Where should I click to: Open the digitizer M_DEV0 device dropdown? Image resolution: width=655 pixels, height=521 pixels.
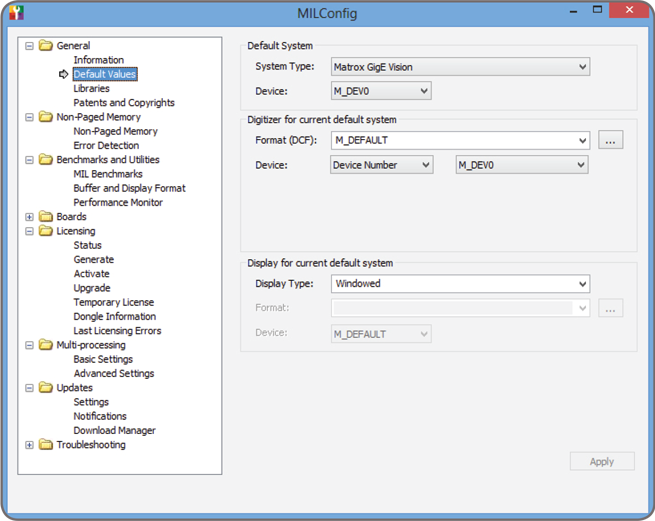522,165
